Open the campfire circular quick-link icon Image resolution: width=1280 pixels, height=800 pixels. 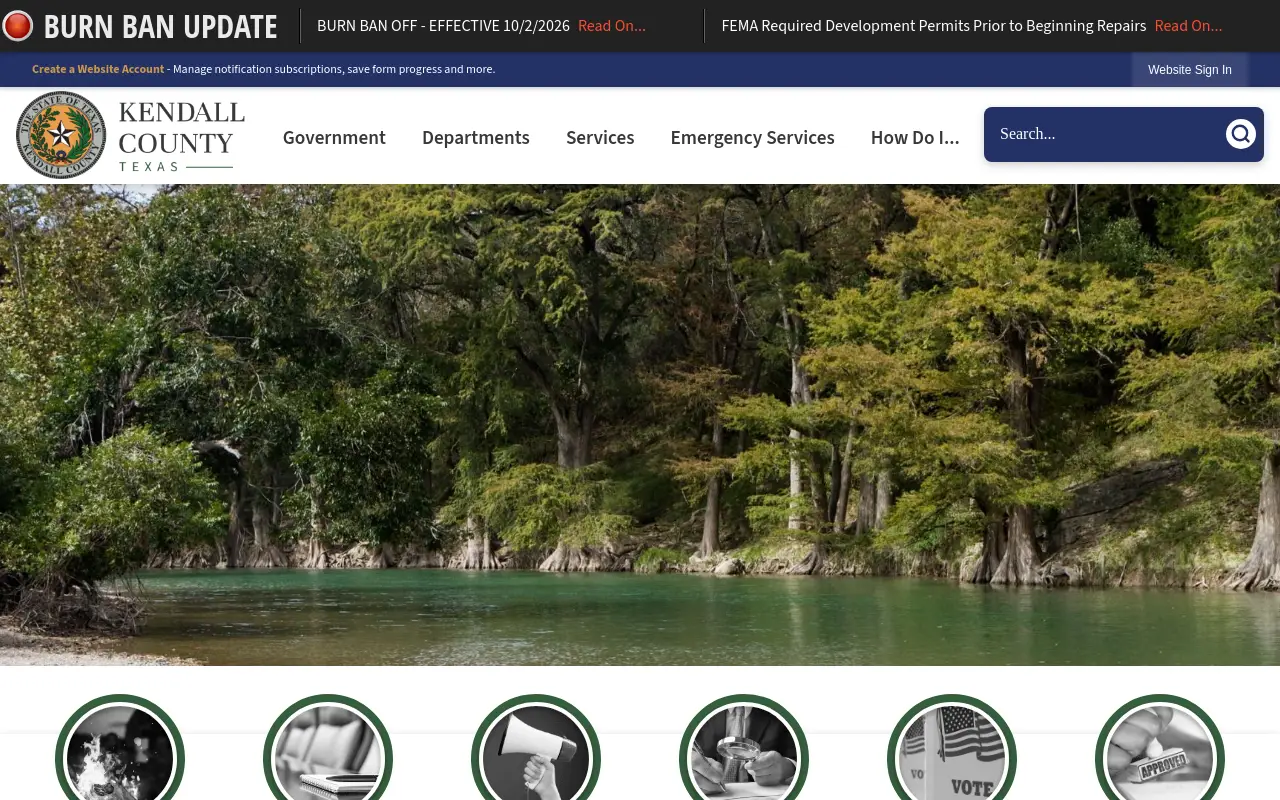tap(120, 747)
